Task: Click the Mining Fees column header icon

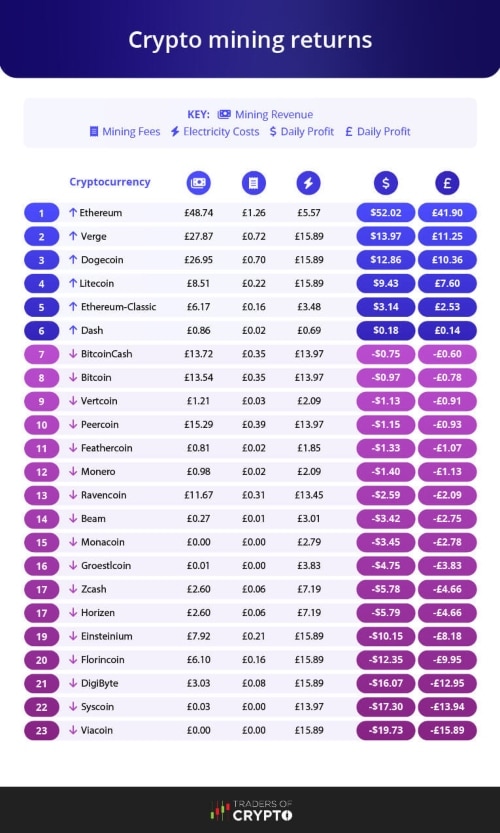Action: [253, 183]
